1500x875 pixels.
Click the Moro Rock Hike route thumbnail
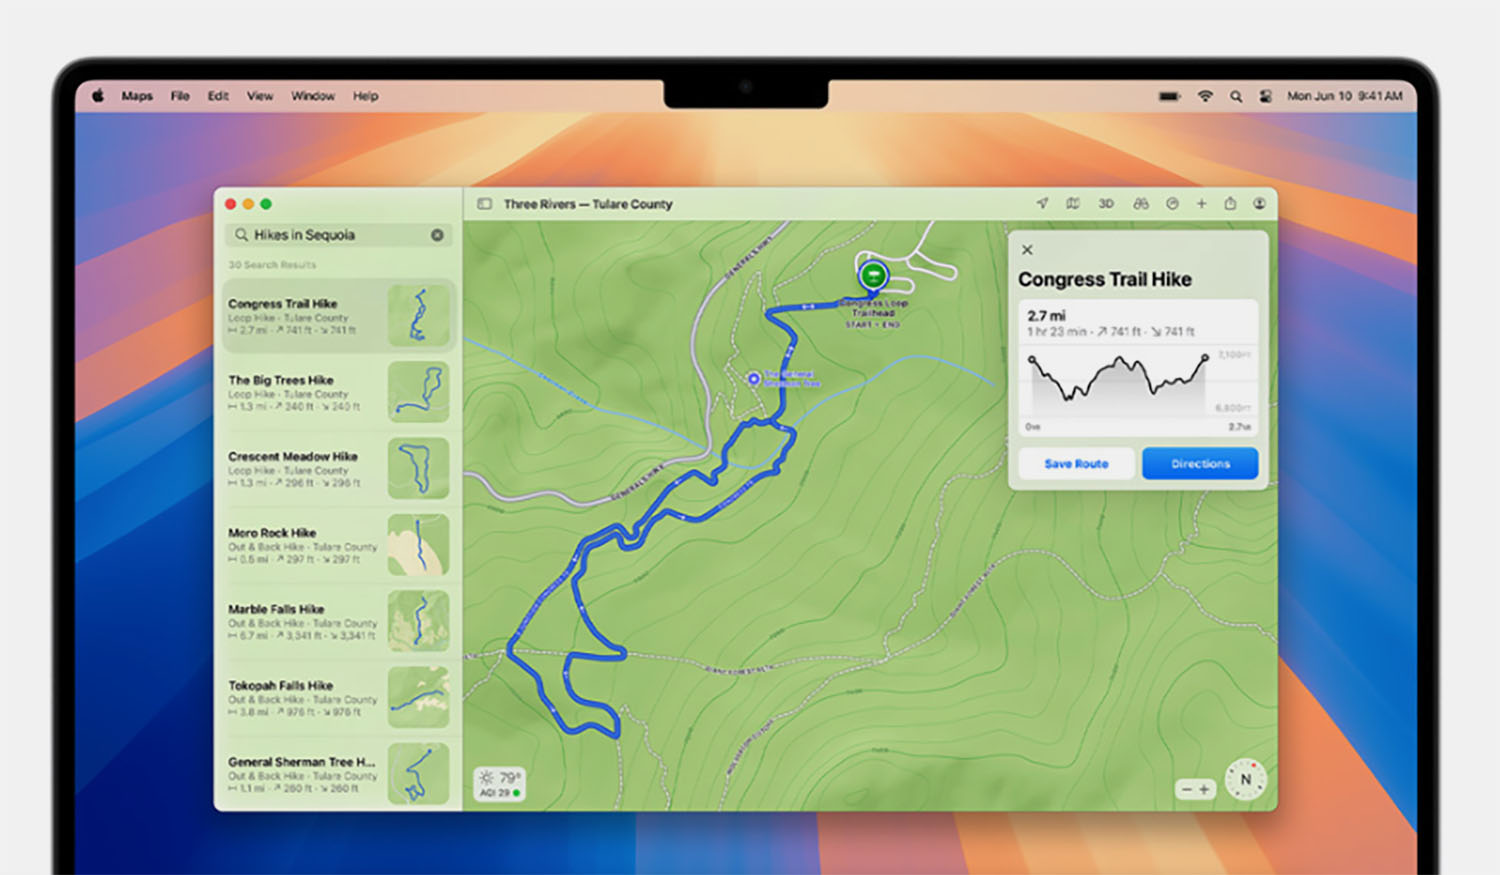418,545
